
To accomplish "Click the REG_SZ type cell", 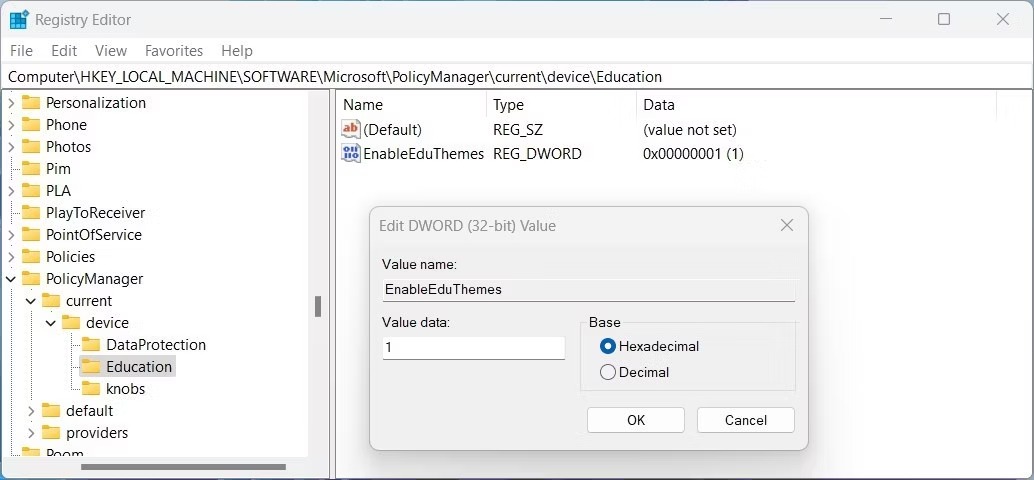I will coord(518,129).
